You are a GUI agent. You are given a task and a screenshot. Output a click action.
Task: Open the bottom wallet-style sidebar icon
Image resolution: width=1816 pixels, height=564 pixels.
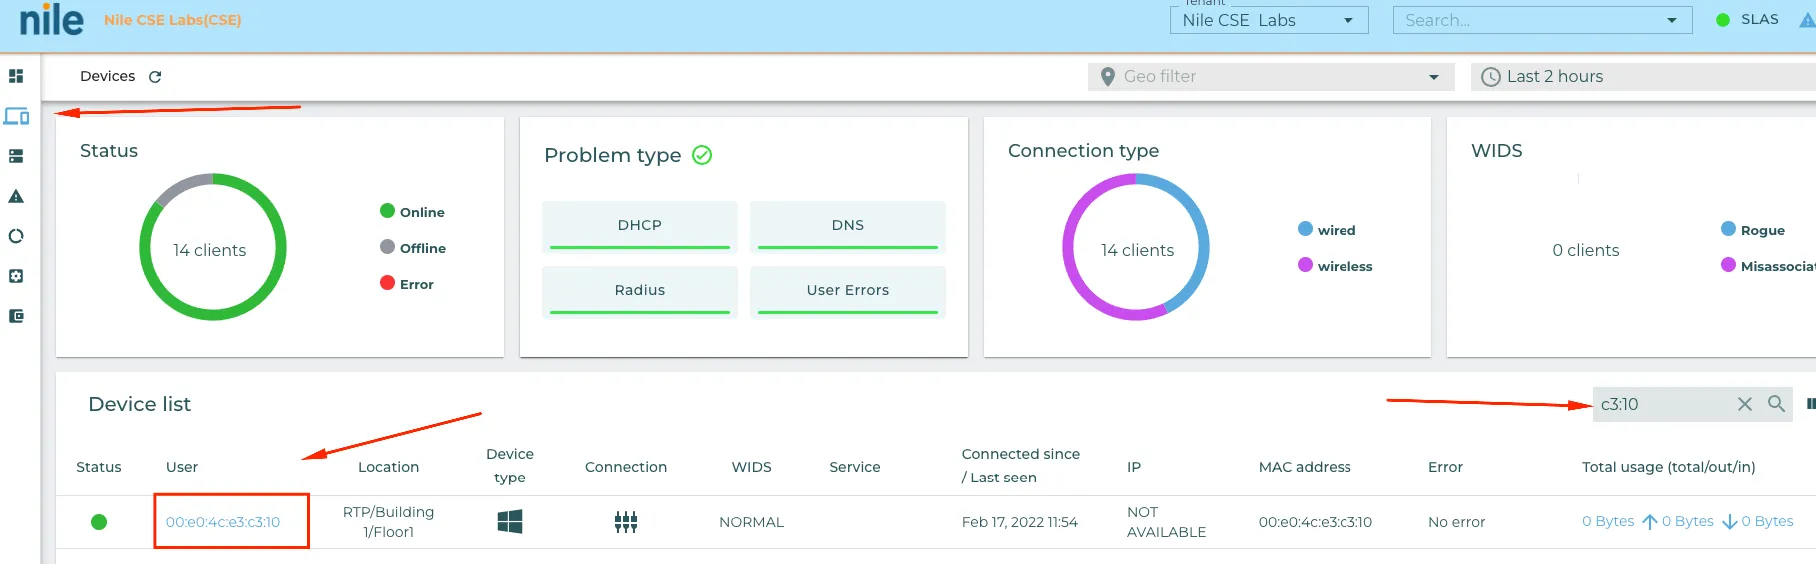tap(16, 316)
